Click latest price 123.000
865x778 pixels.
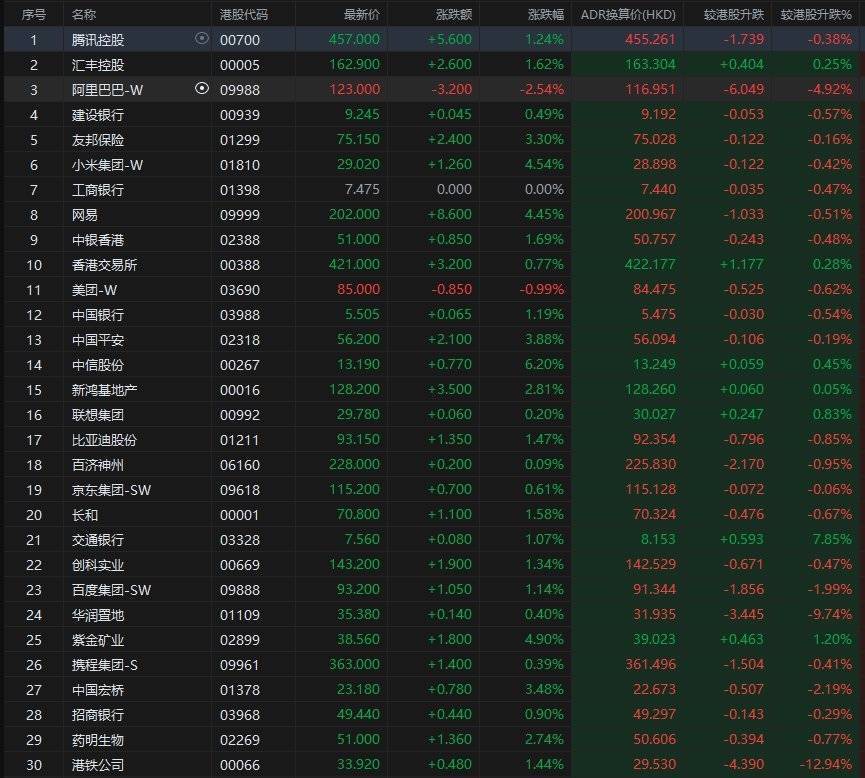click(354, 89)
